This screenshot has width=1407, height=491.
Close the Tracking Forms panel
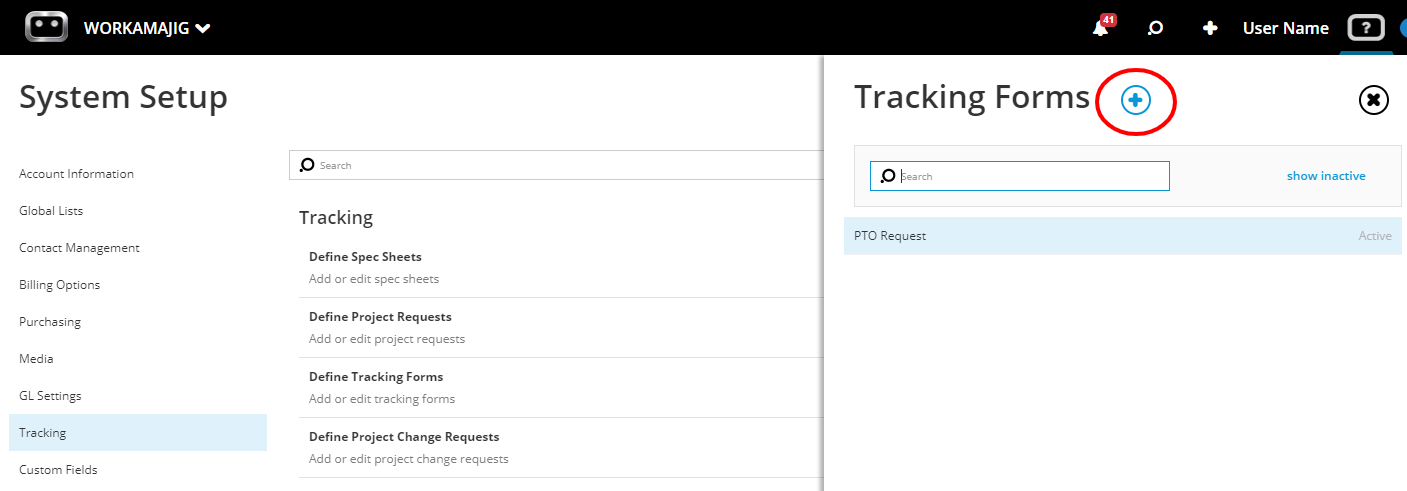(x=1374, y=99)
